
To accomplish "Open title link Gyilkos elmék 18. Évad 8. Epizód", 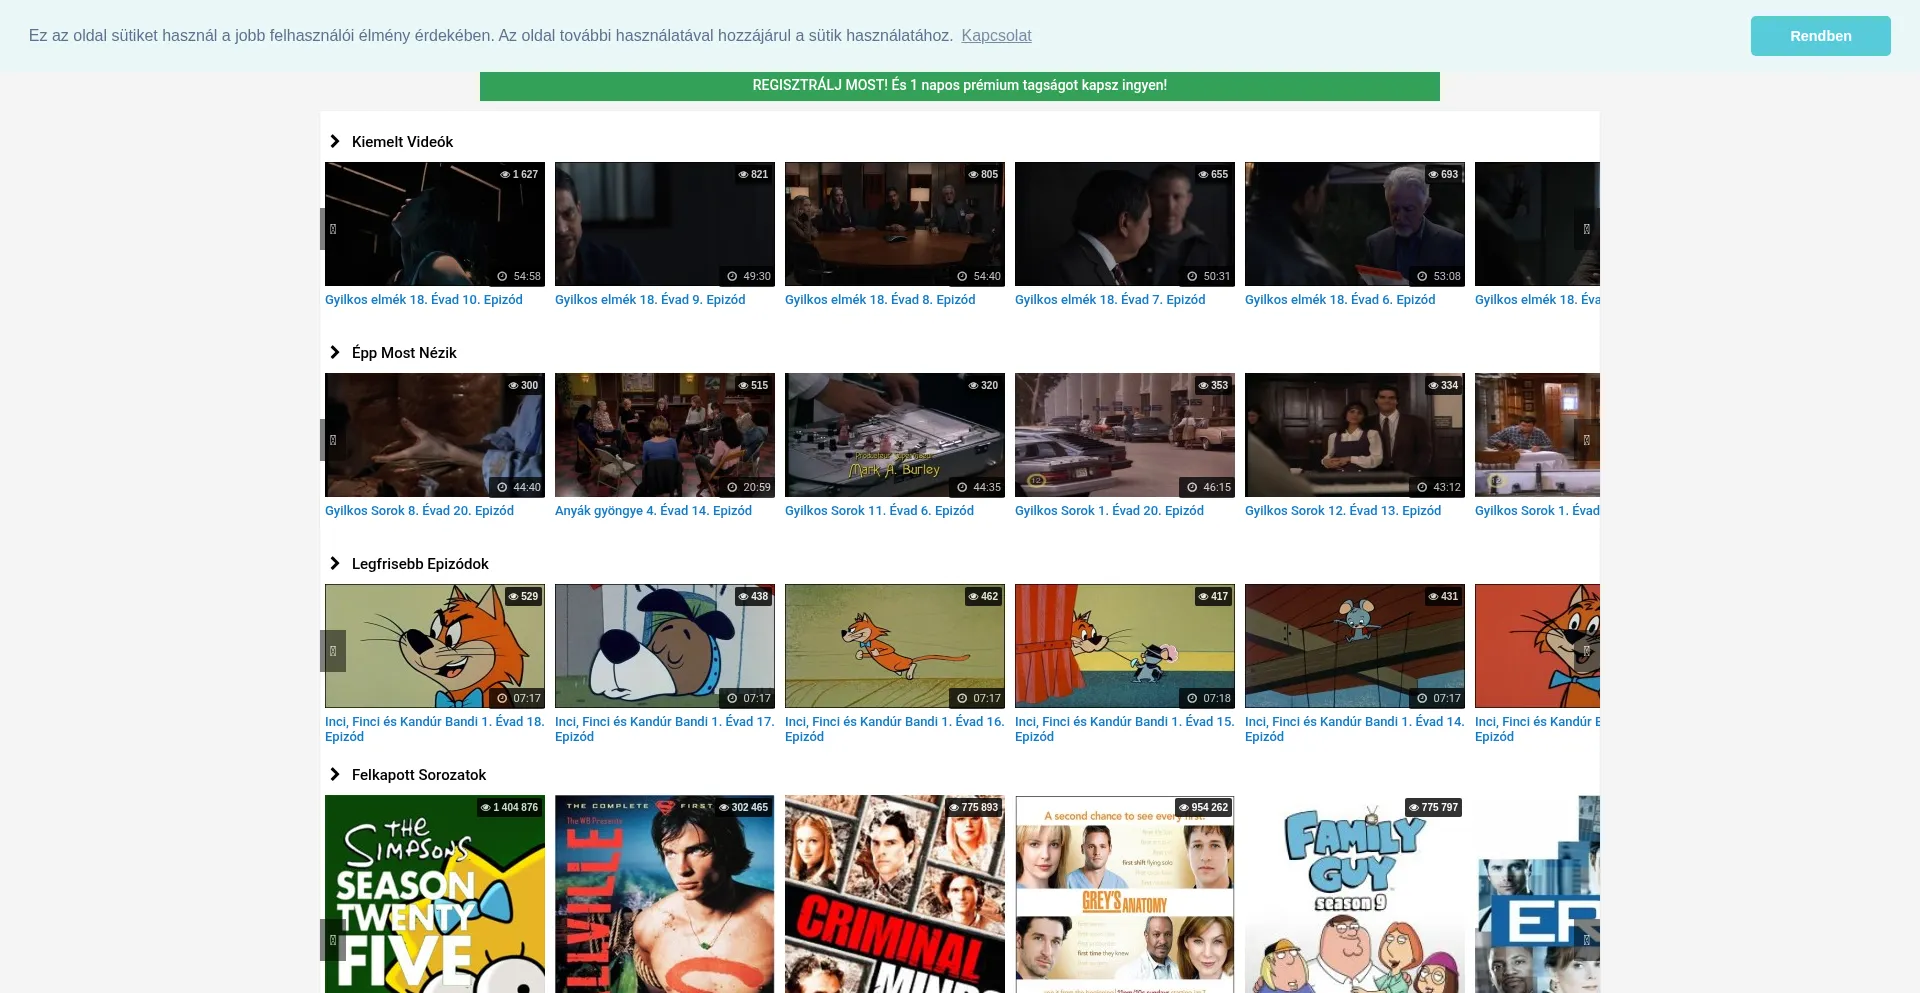I will click(x=880, y=300).
